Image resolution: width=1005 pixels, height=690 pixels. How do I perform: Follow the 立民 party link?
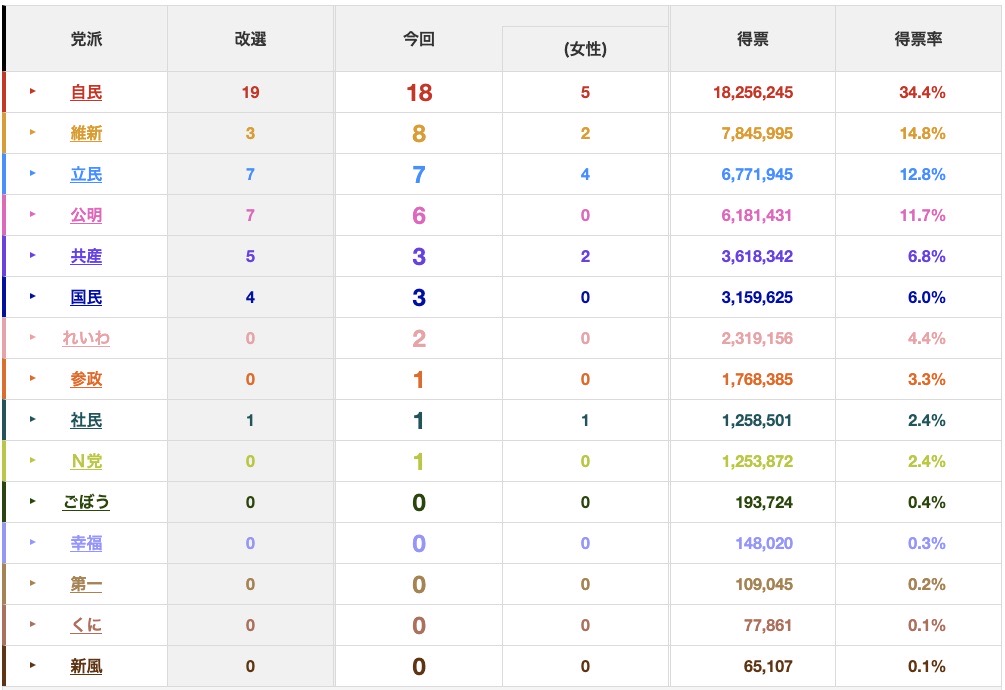(86, 175)
